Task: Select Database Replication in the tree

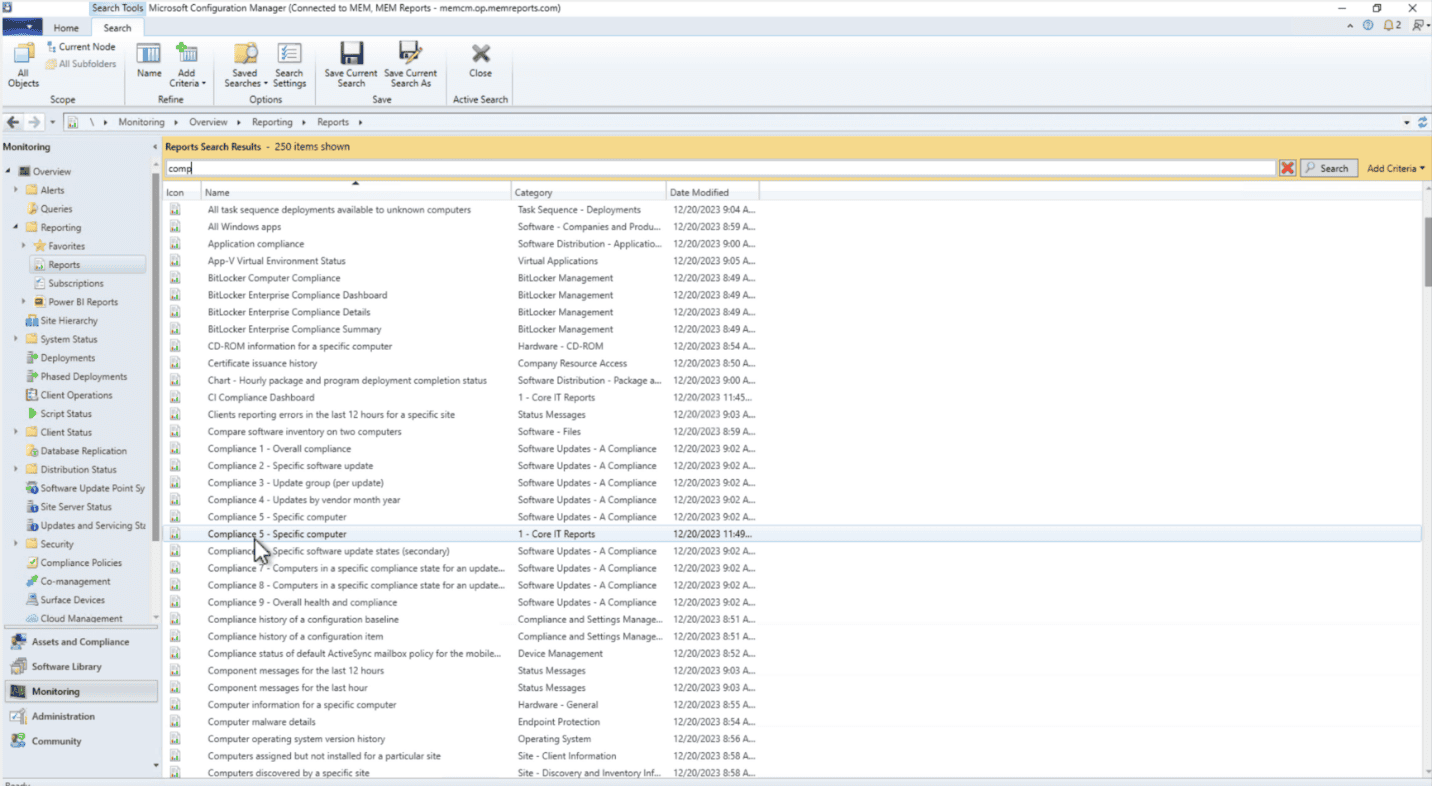Action: pyautogui.click(x=83, y=451)
